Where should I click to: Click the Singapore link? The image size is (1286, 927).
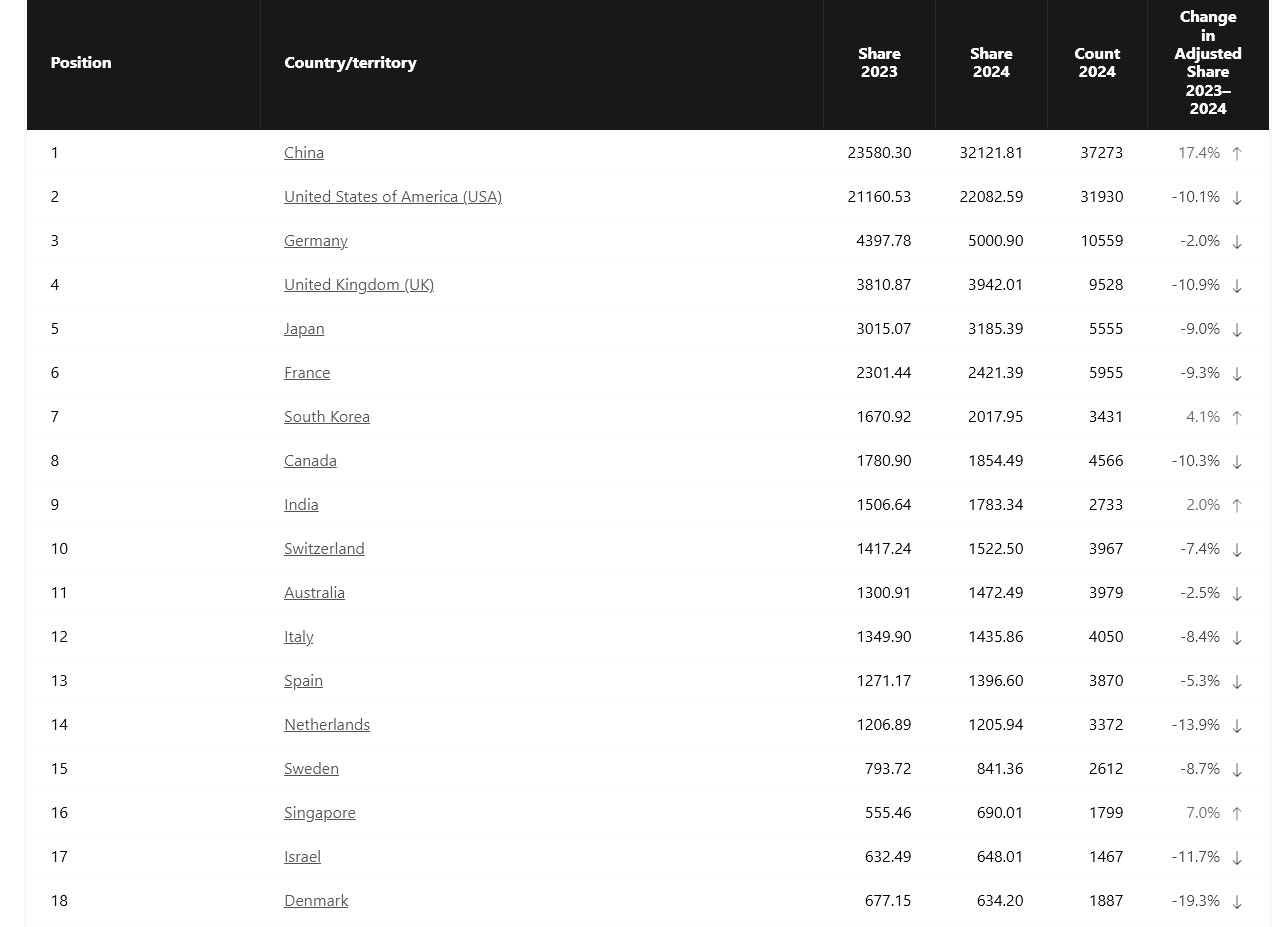pyautogui.click(x=319, y=813)
